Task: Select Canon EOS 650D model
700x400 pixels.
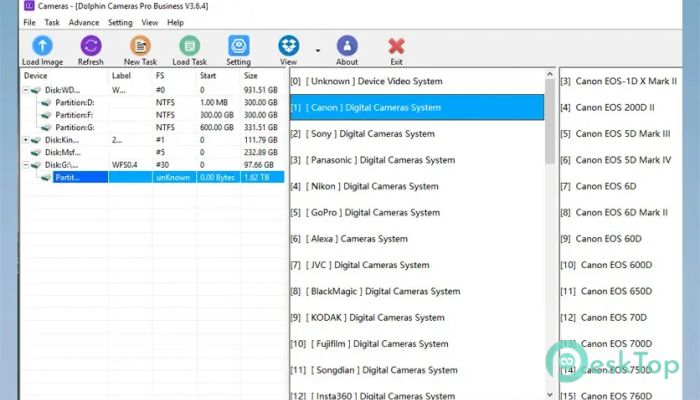Action: [621, 292]
